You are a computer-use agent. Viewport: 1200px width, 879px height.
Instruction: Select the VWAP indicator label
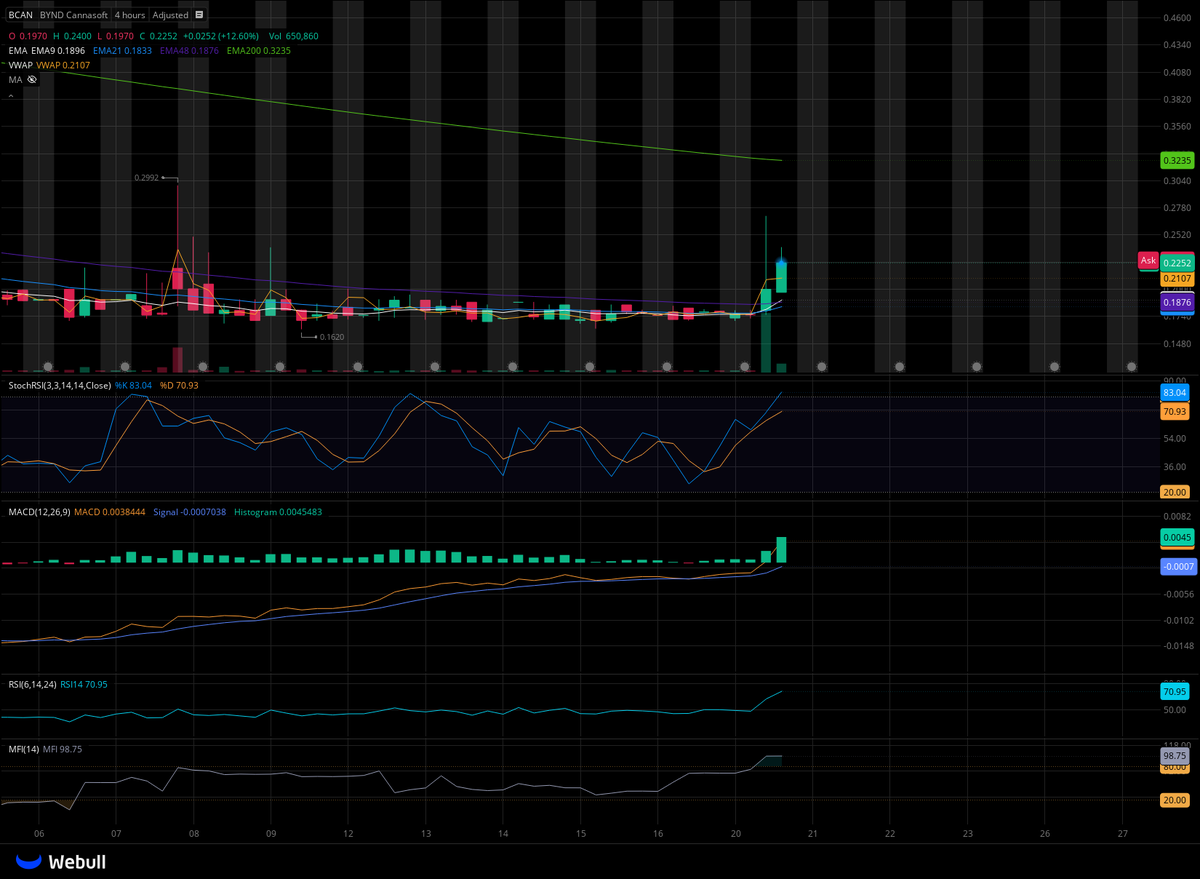coord(20,65)
